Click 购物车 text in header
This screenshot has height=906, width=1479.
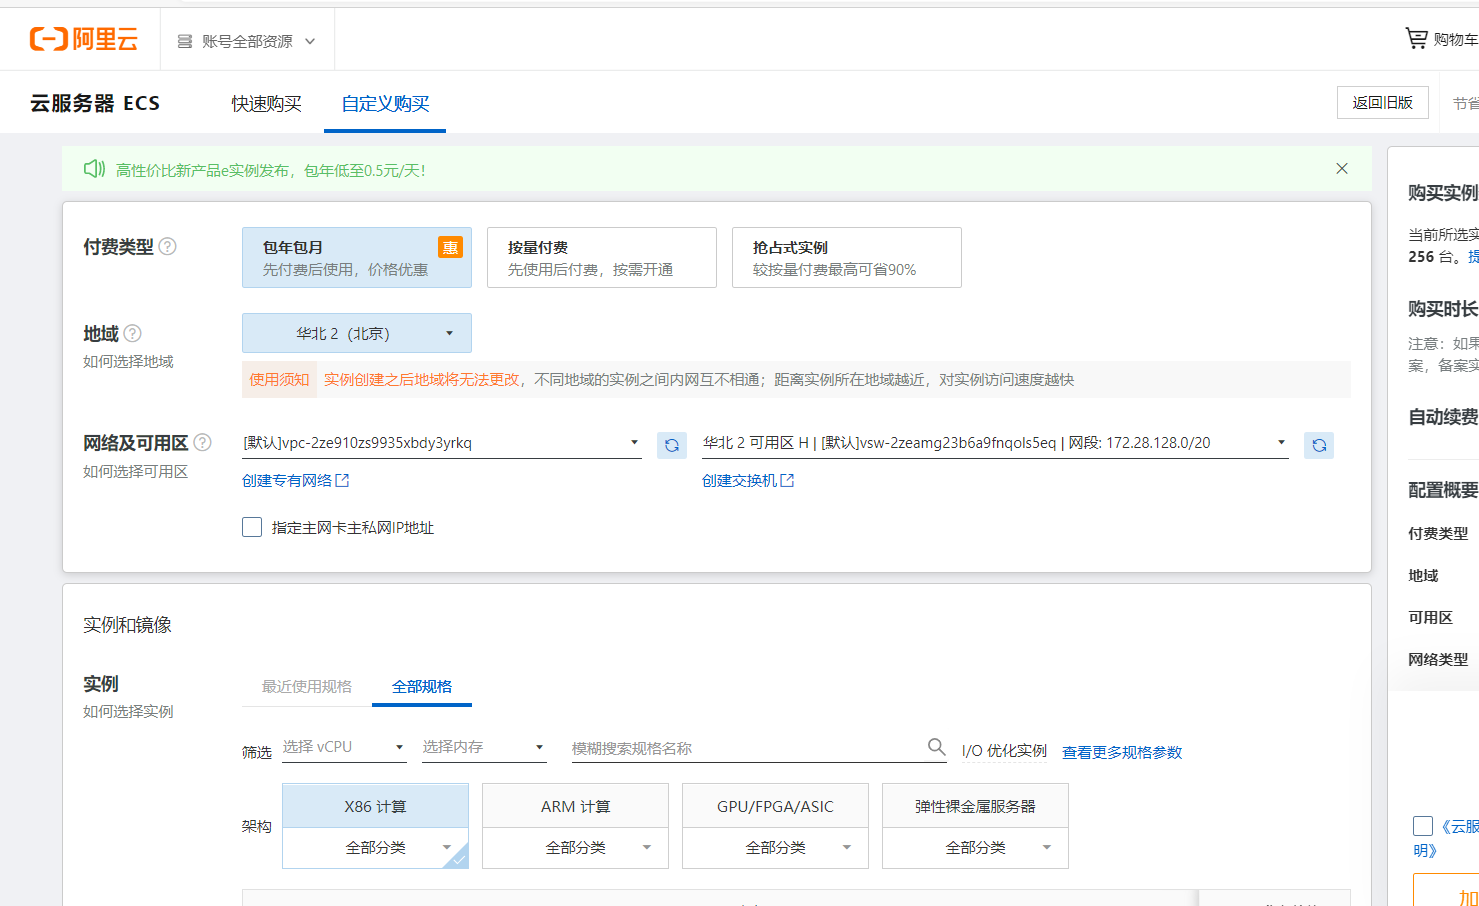1456,39
